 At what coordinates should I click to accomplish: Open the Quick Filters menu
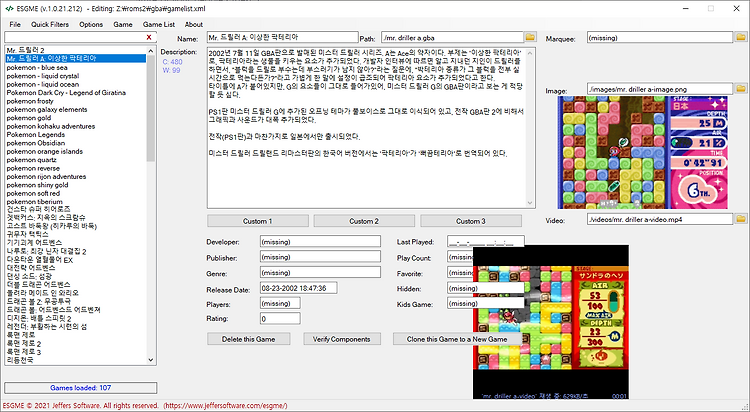pyautogui.click(x=50, y=24)
